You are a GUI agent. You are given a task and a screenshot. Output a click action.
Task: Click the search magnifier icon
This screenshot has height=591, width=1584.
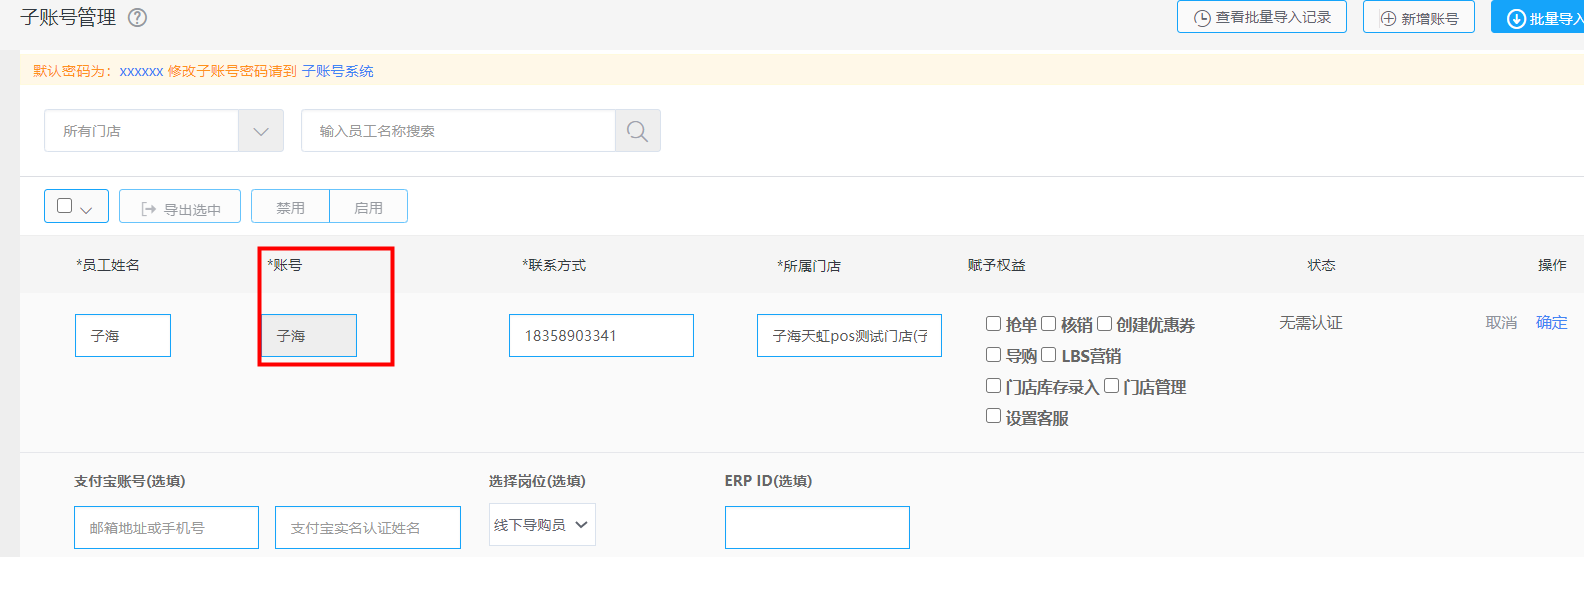click(x=637, y=131)
